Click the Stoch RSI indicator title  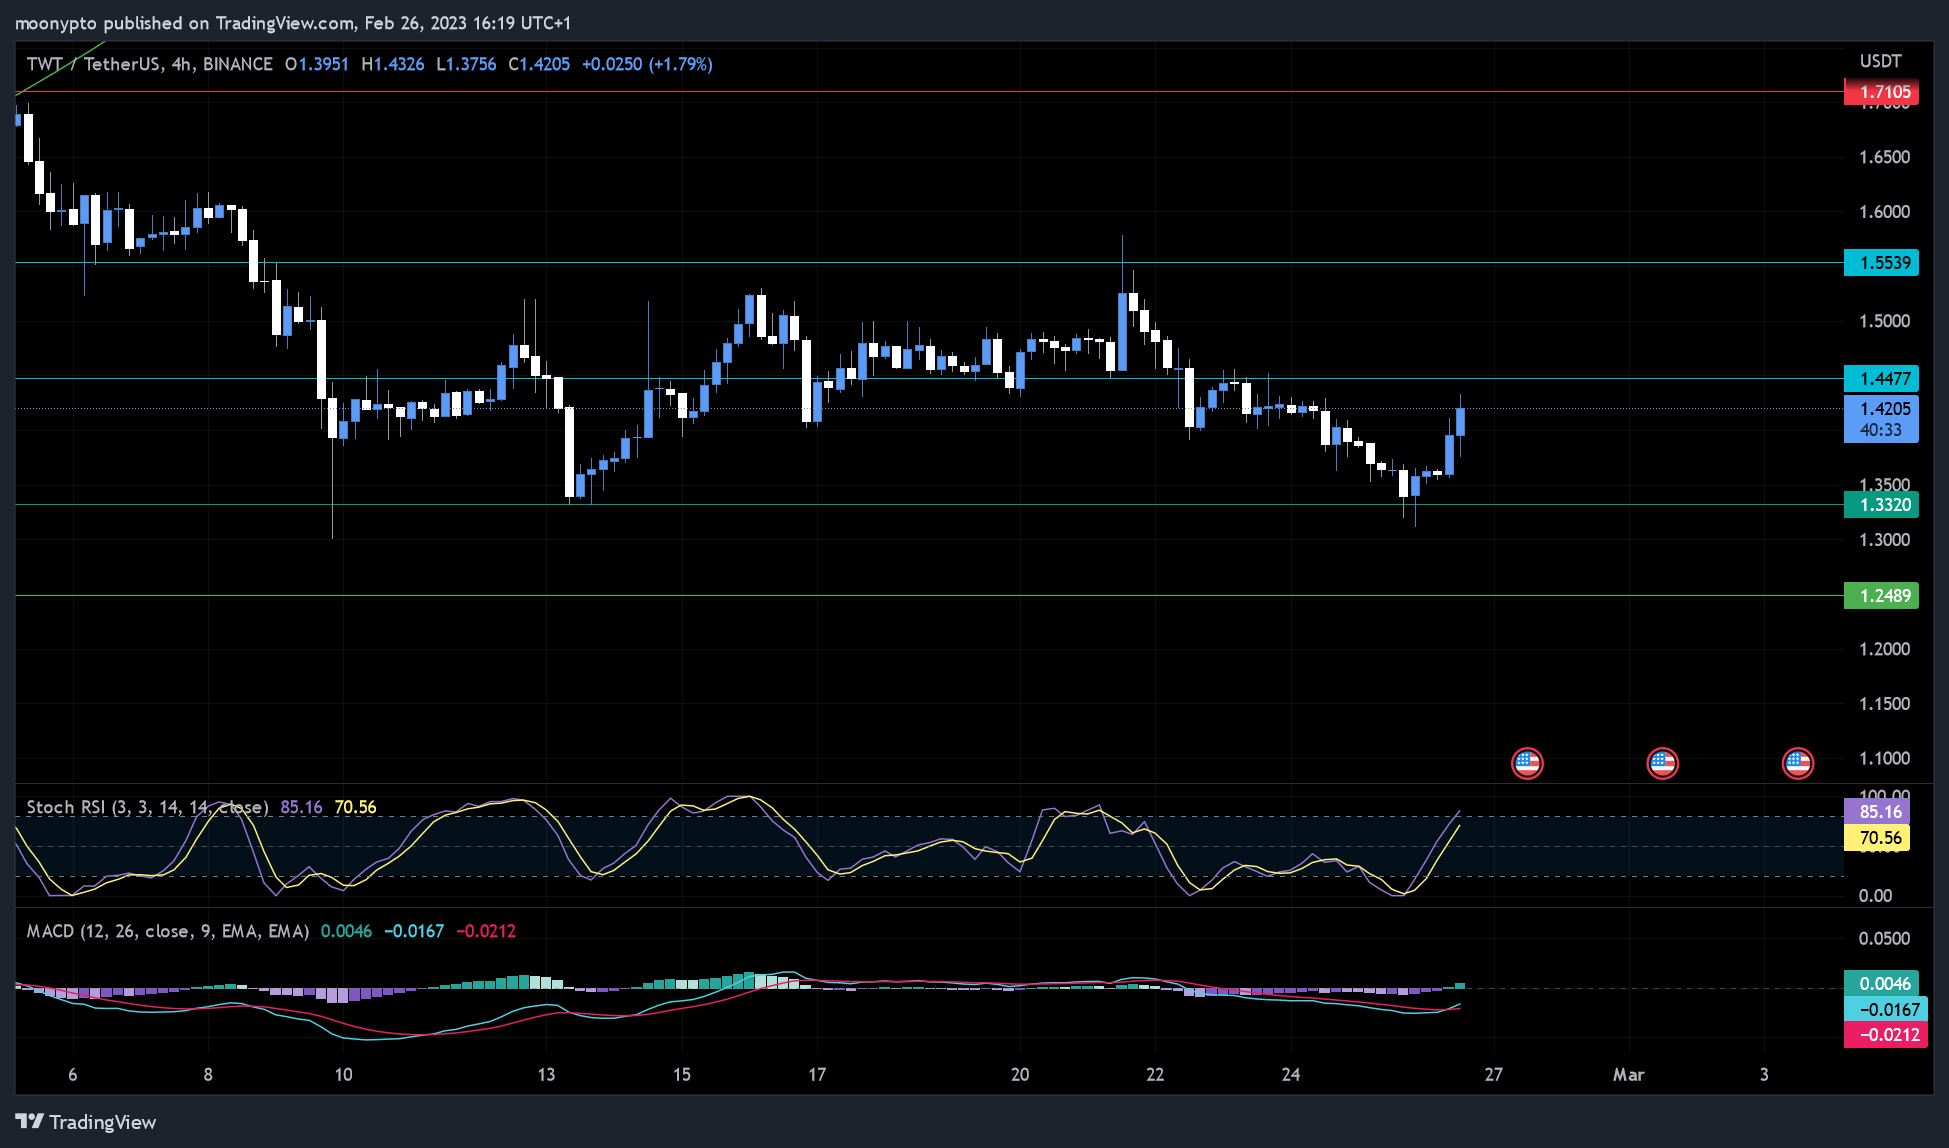pyautogui.click(x=147, y=807)
